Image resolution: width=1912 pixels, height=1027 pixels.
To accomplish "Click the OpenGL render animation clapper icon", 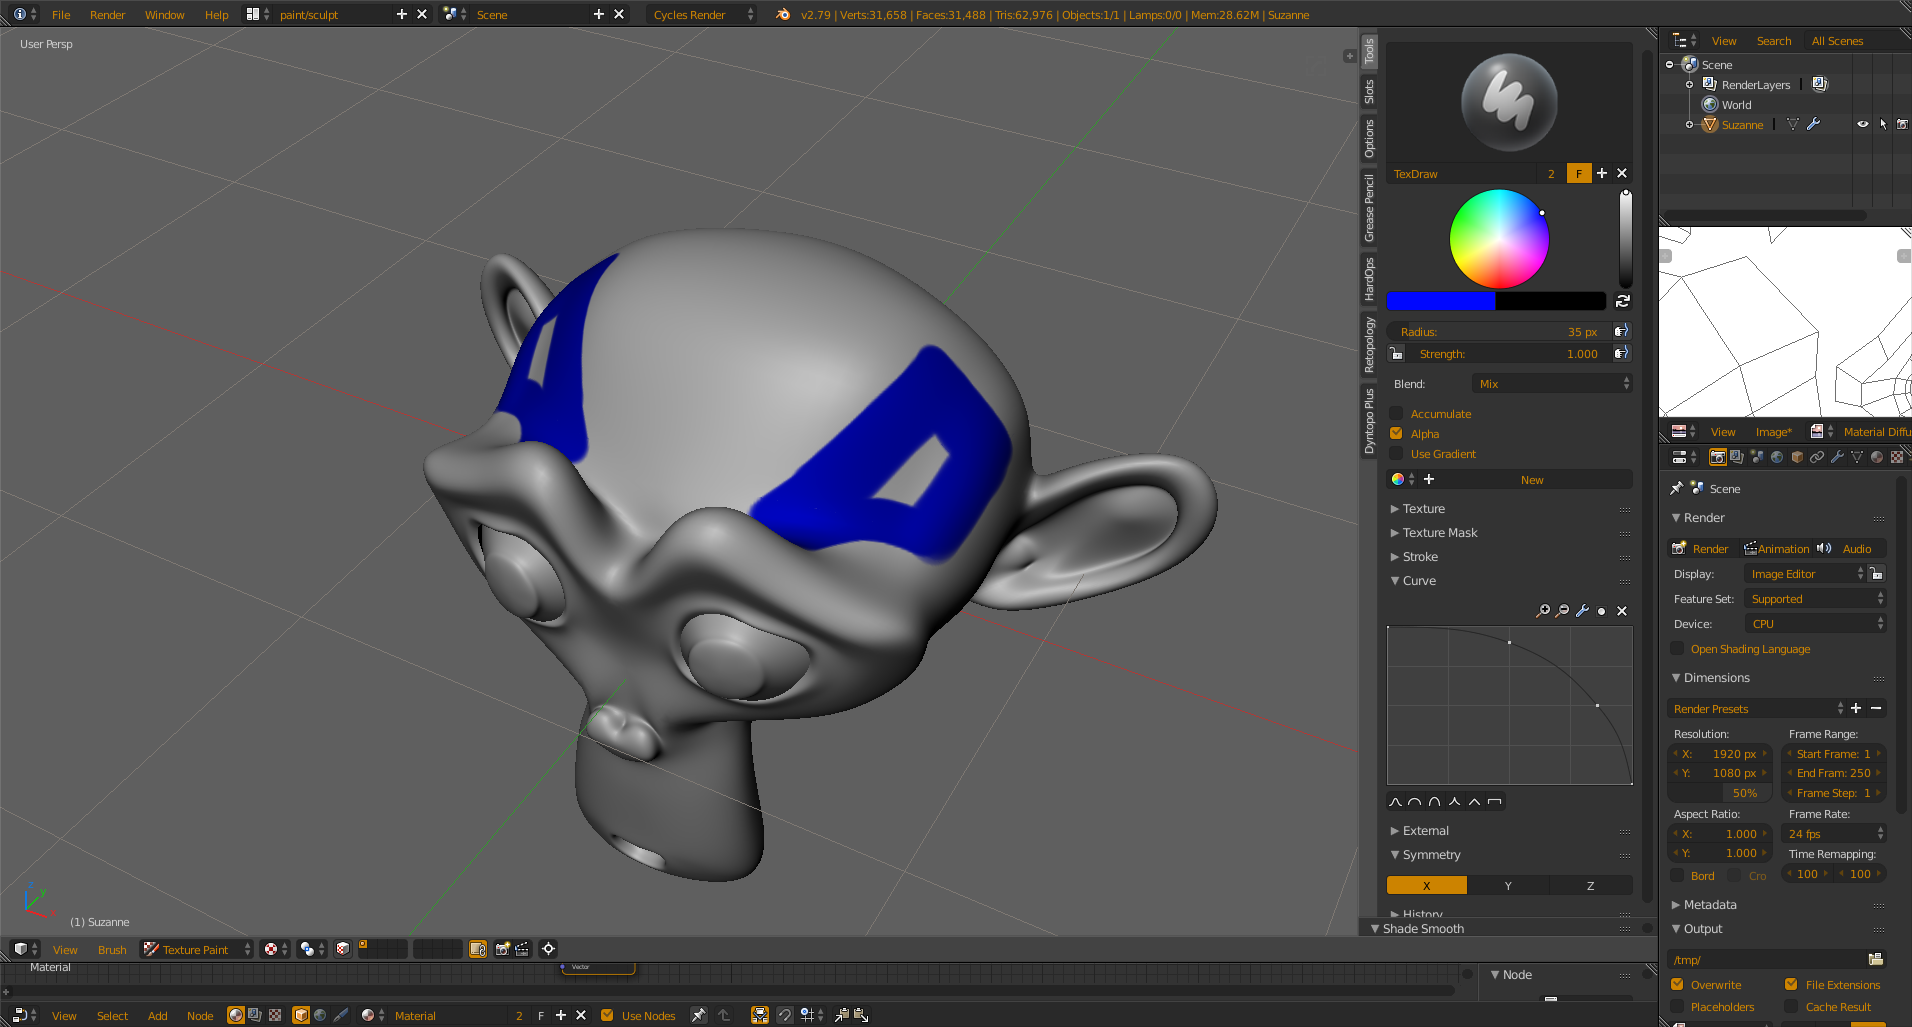I will point(521,949).
